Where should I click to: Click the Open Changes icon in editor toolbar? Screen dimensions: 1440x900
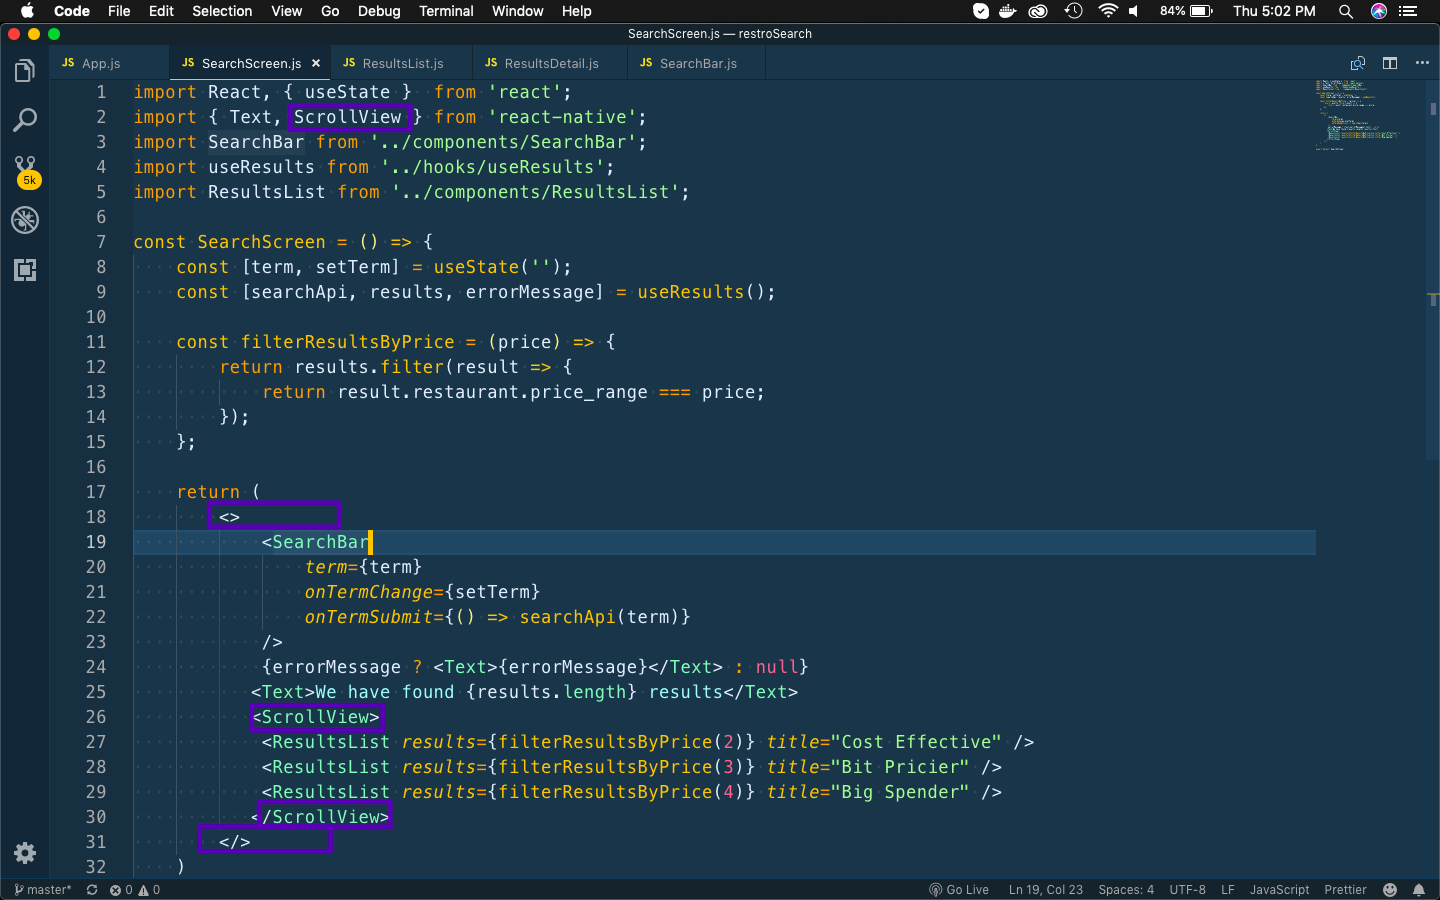[1358, 63]
